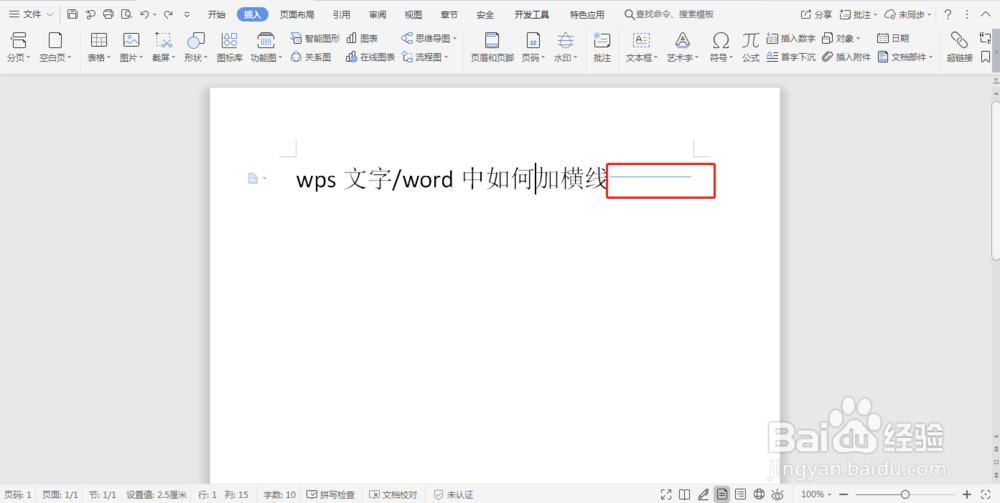Click the 分享 share button
This screenshot has height=503, width=1000.
[x=816, y=15]
